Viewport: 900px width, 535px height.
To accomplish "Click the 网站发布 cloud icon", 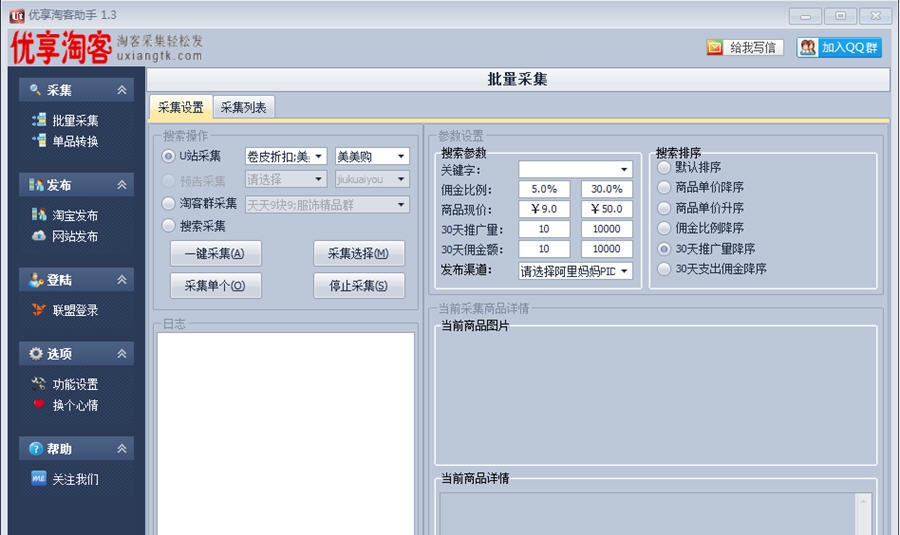I will [x=39, y=235].
